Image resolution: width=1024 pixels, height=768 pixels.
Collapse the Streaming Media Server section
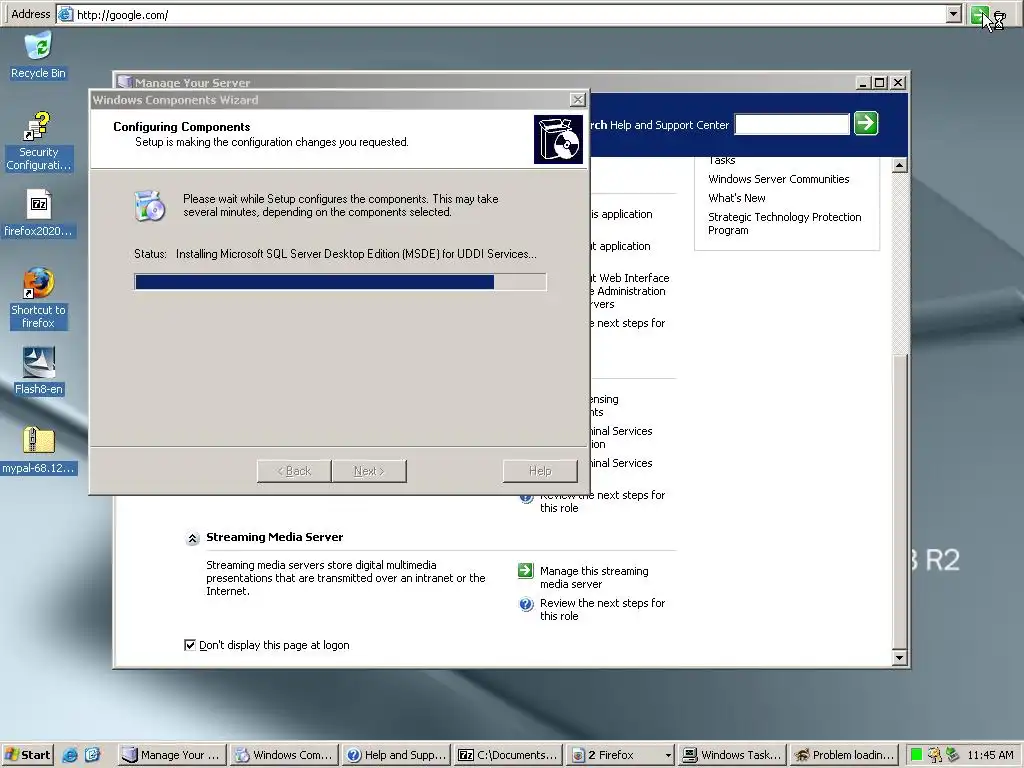192,538
